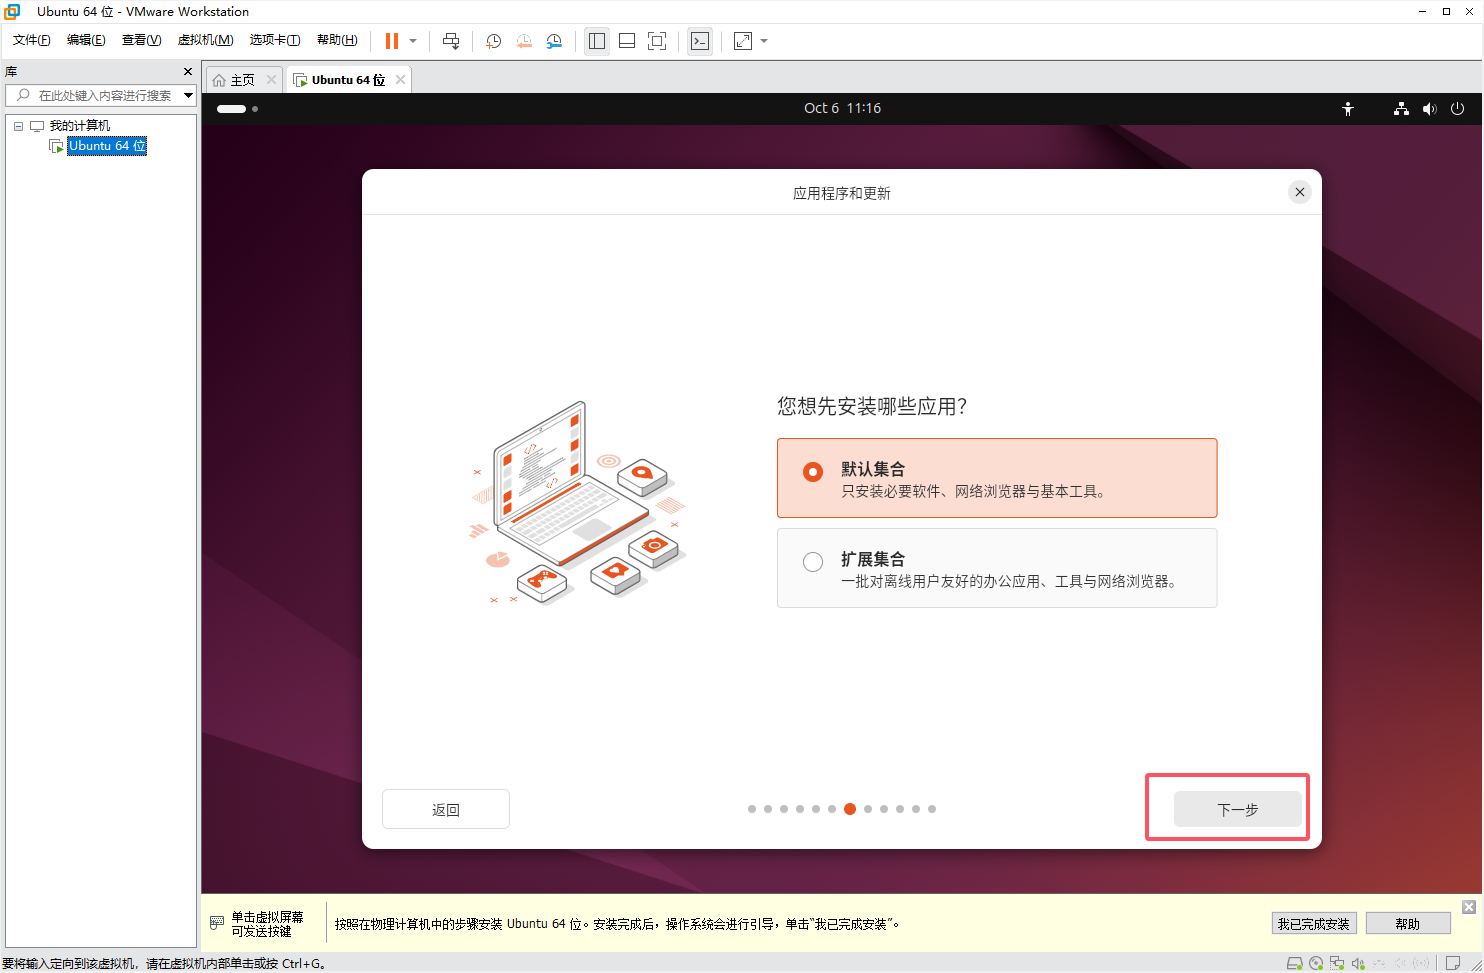The width and height of the screenshot is (1484, 973).
Task: Open the accessibility menu icon in Ubuntu panel
Action: [1348, 109]
